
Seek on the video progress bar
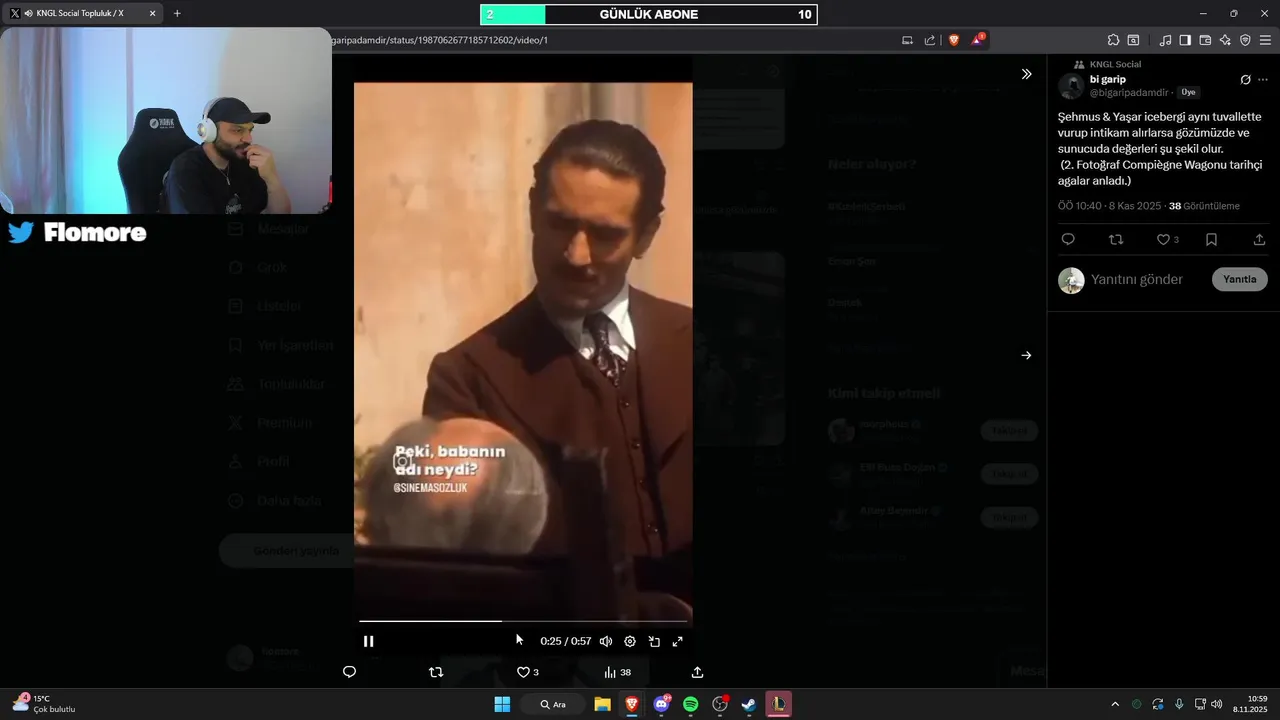(524, 621)
